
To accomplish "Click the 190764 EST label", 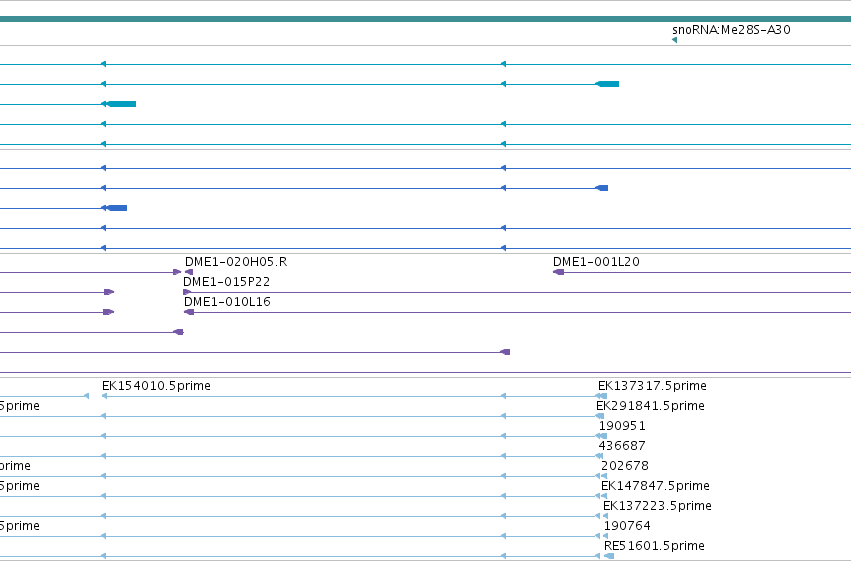I will click(x=627, y=526).
